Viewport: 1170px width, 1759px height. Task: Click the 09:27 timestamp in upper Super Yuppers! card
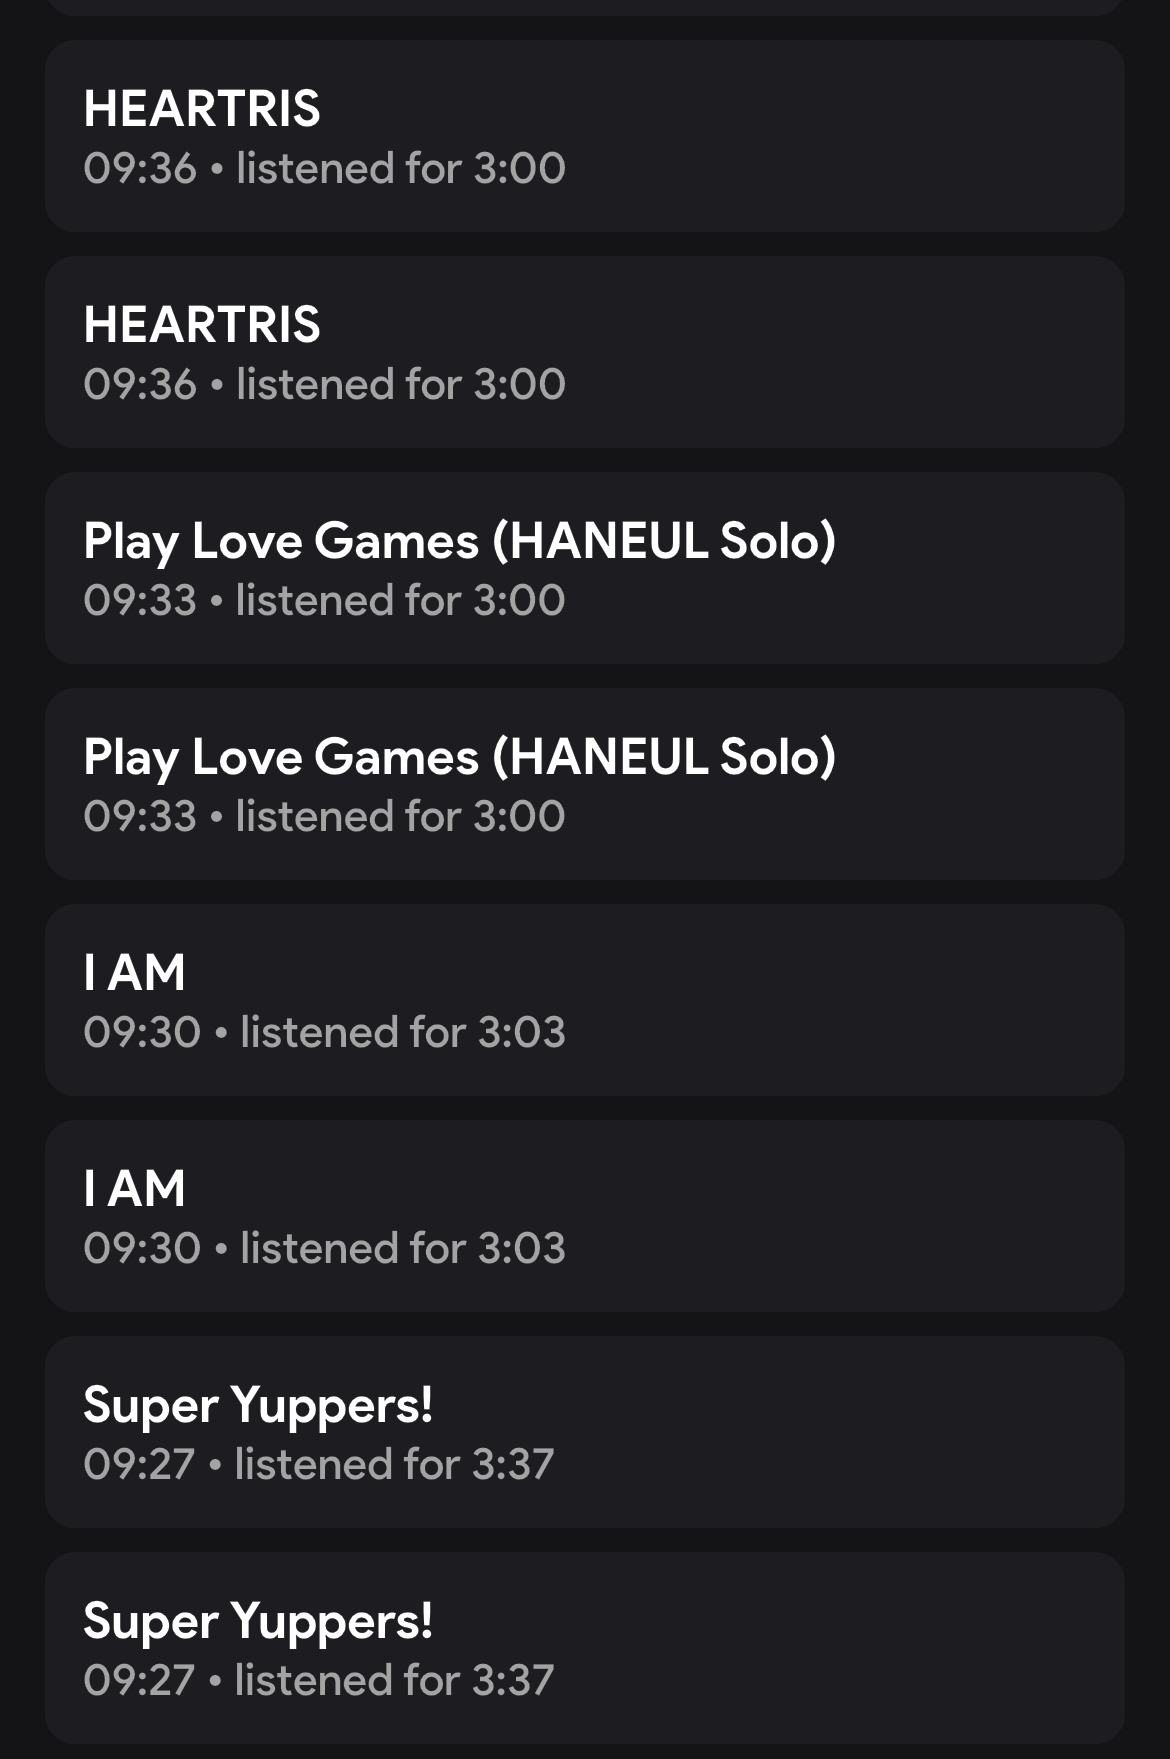pyautogui.click(x=139, y=1464)
